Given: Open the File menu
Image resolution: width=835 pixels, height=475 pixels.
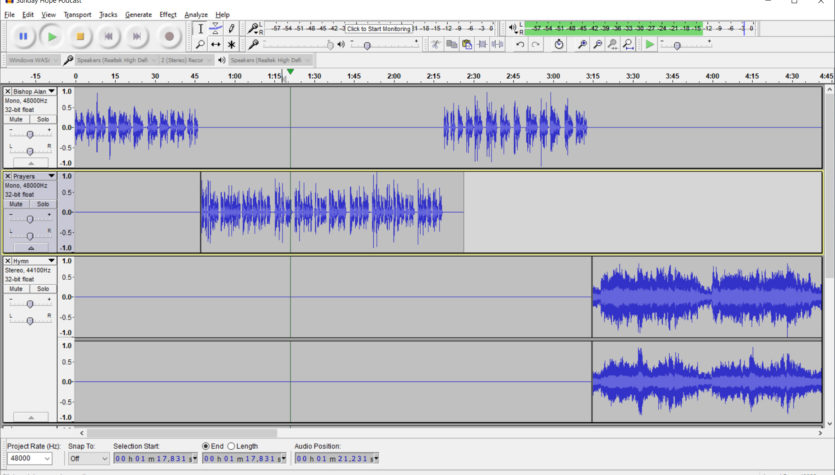Looking at the screenshot, I should [x=10, y=15].
